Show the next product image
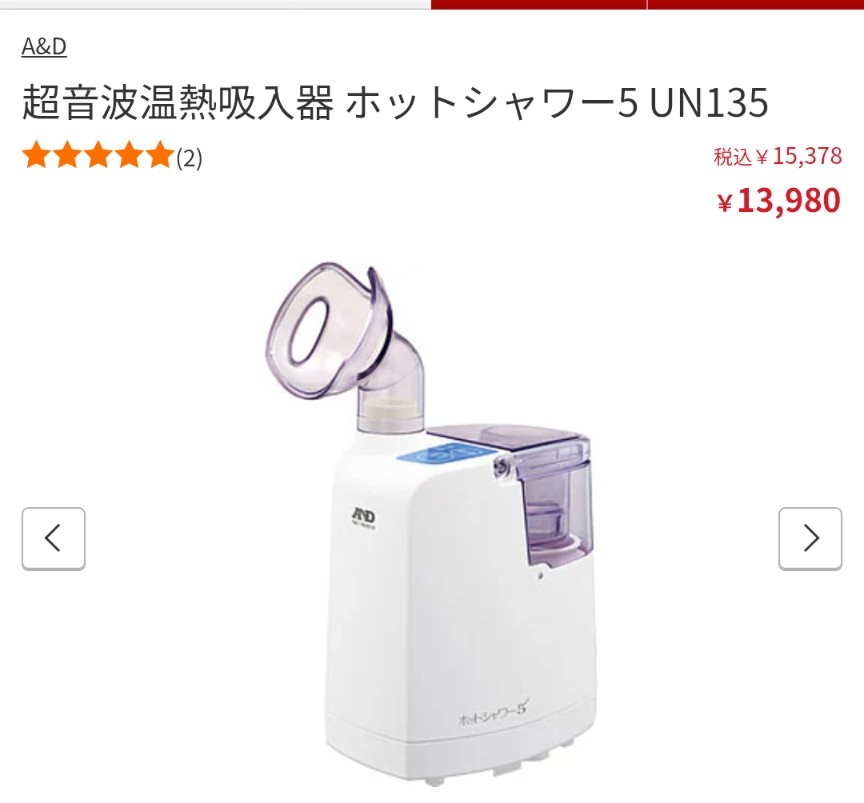864x803 pixels. pyautogui.click(x=810, y=539)
